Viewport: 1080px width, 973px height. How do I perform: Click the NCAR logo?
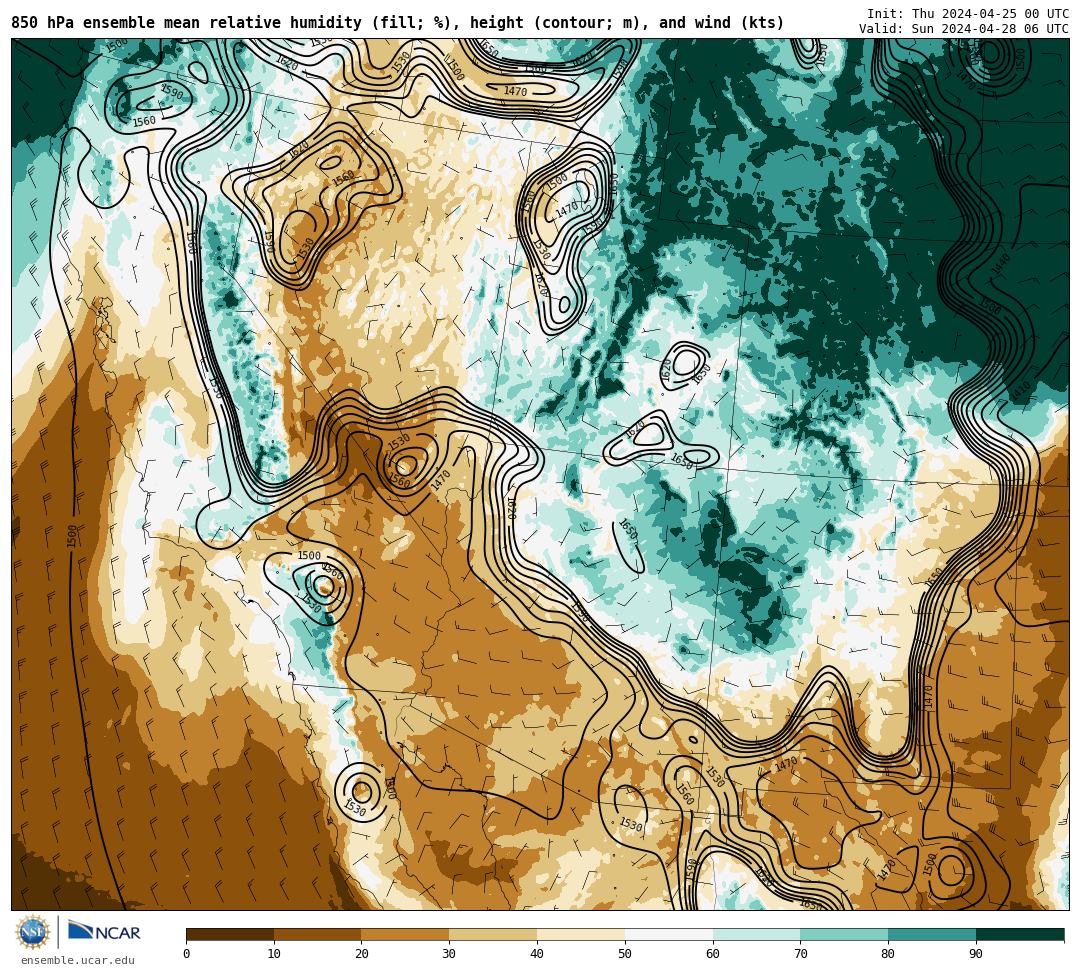(x=104, y=932)
